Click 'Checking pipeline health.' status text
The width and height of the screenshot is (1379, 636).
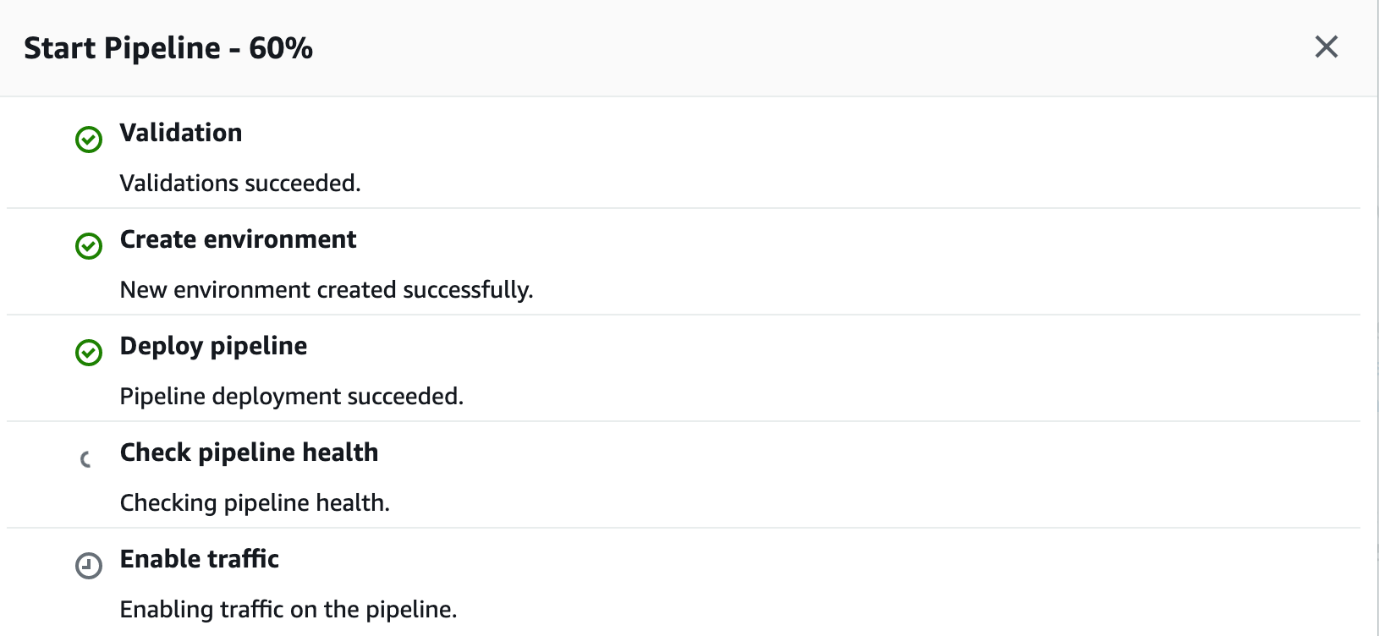click(254, 503)
